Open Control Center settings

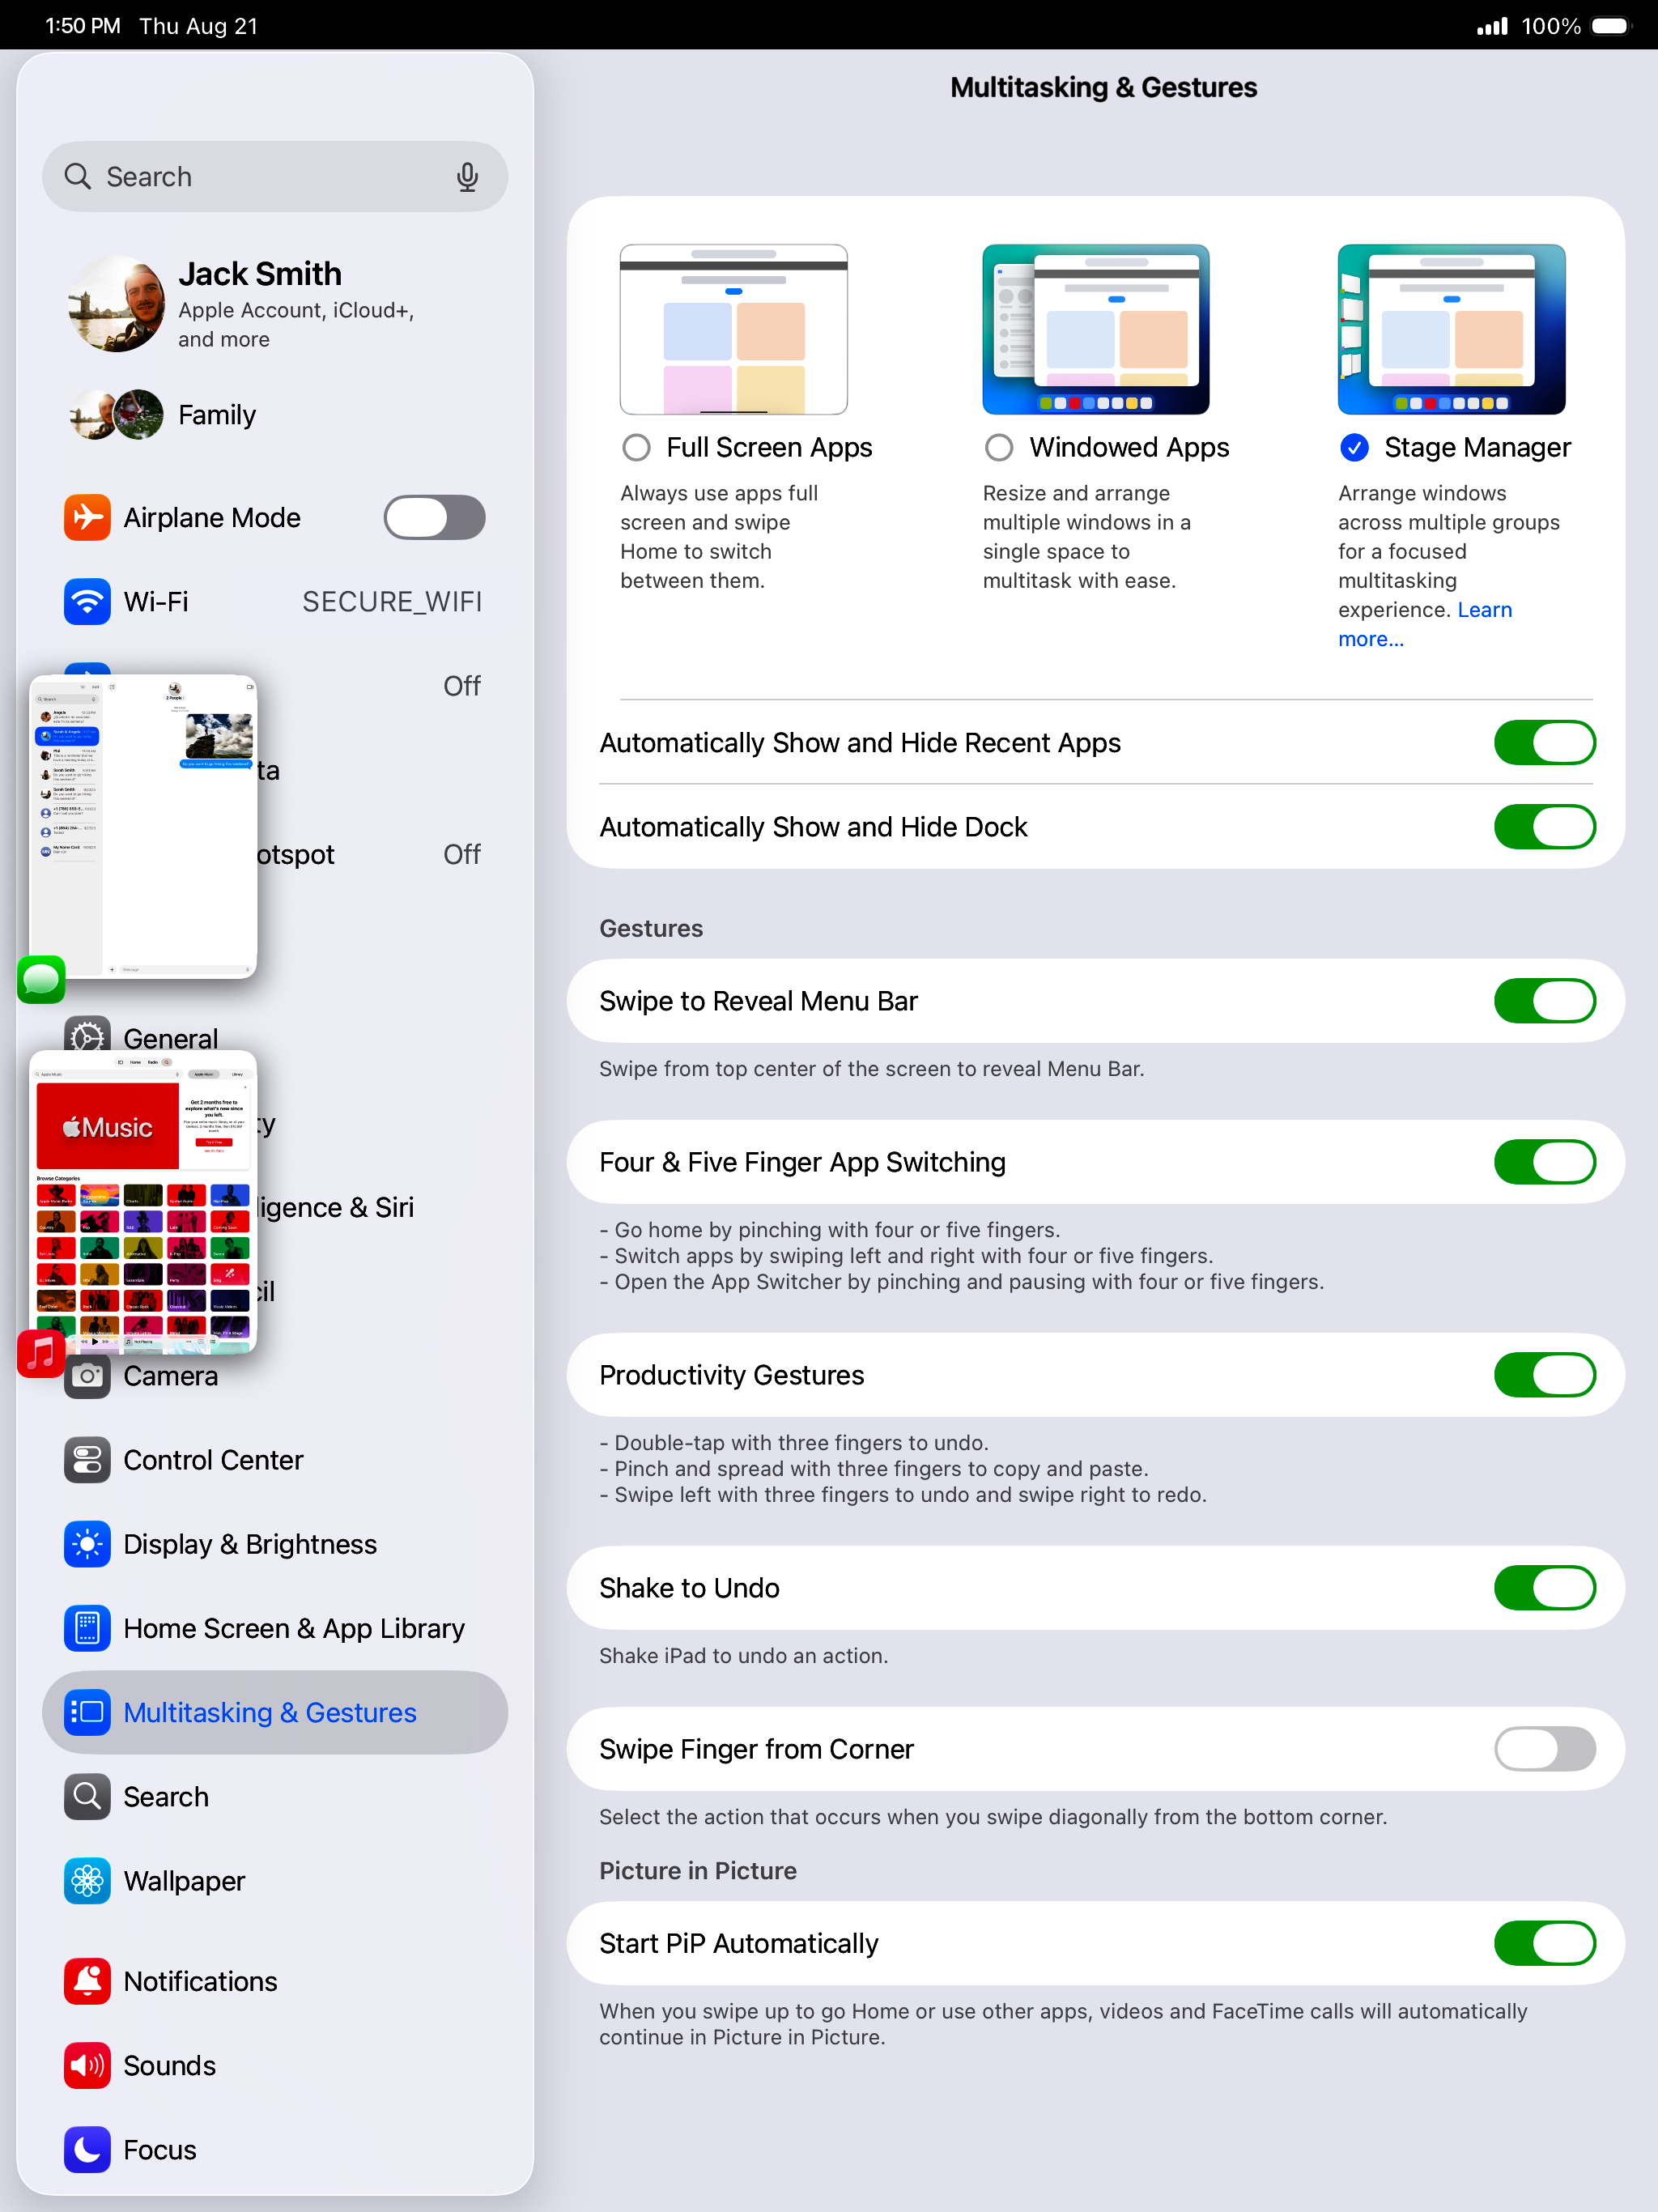coord(275,1460)
